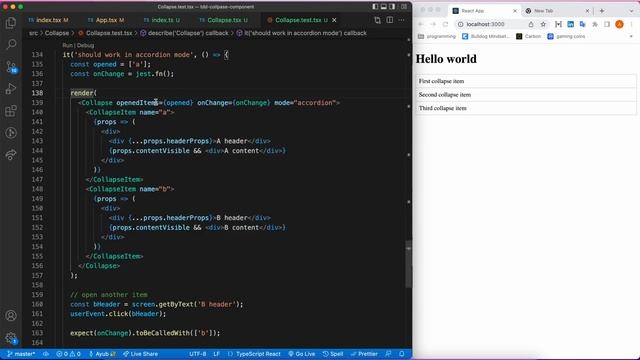Click the Google Translate extension icon
This screenshot has width=640, height=360.
point(582,24)
